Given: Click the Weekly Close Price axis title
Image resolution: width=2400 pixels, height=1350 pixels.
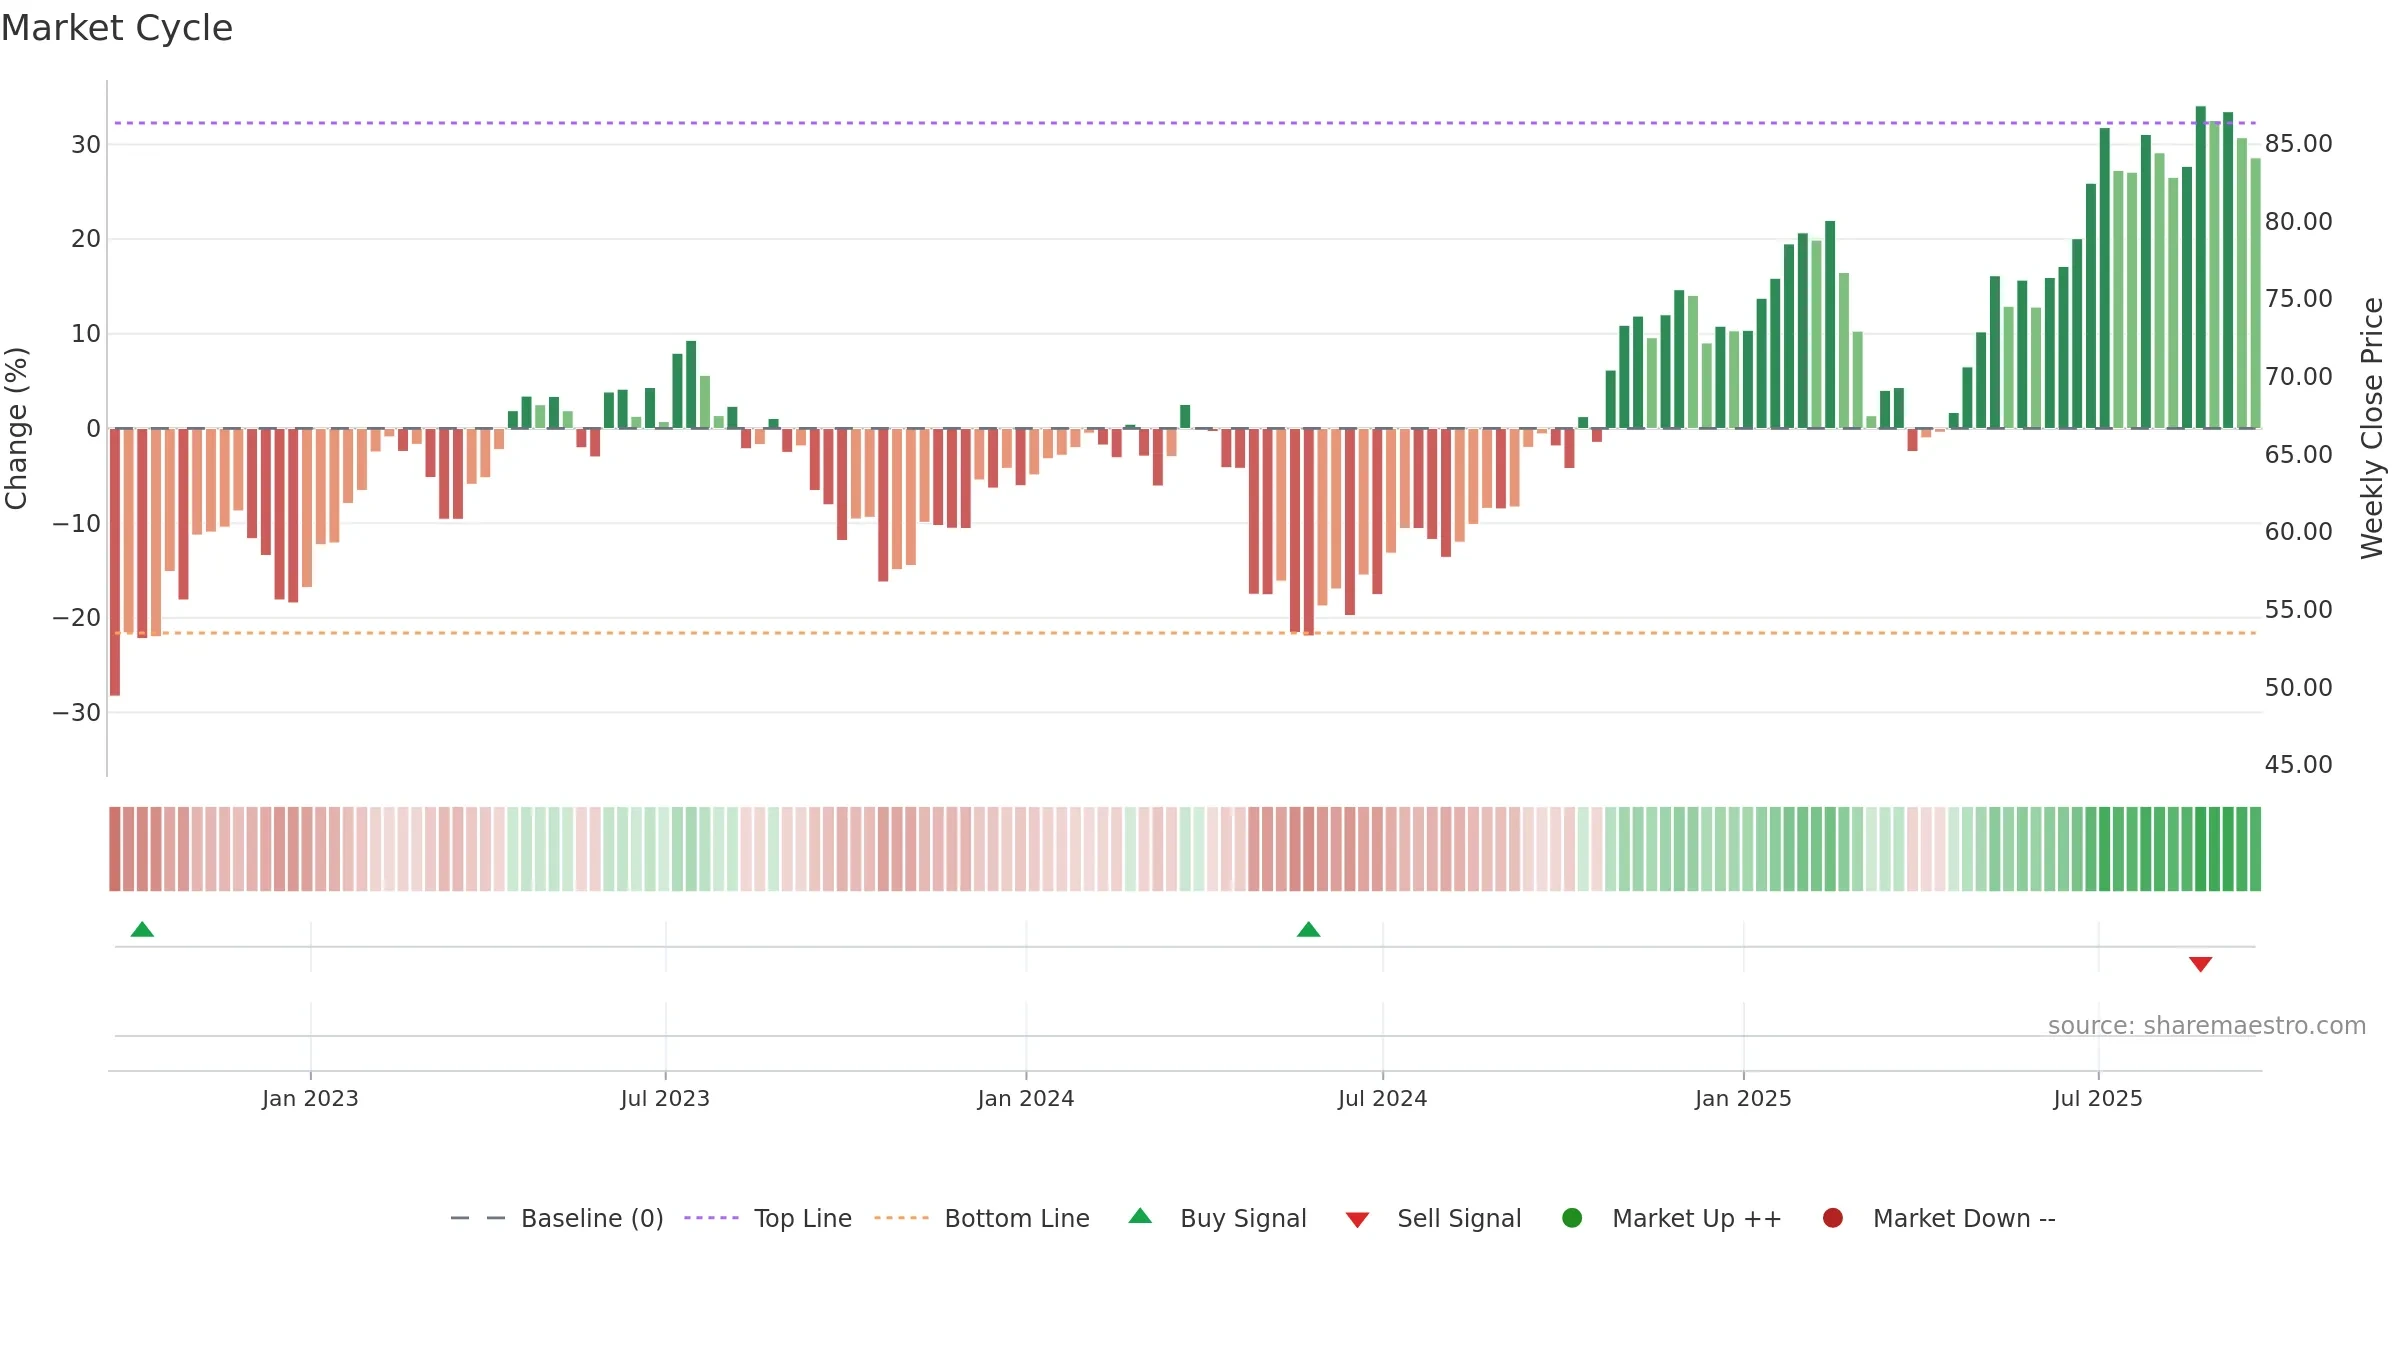Looking at the screenshot, I should [x=2371, y=428].
